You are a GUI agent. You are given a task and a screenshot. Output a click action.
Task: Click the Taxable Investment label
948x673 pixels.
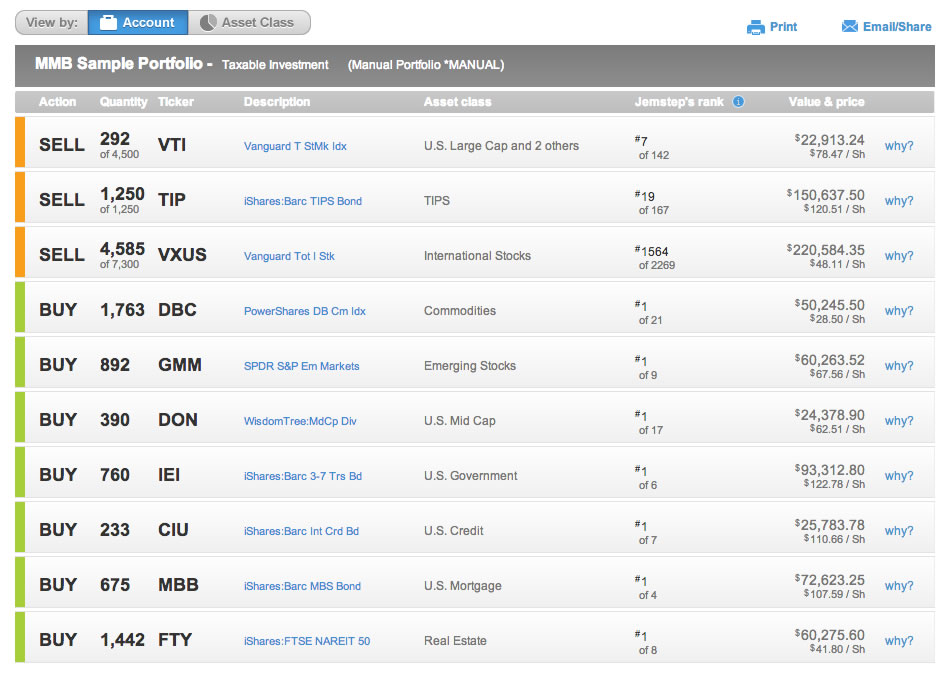point(275,65)
